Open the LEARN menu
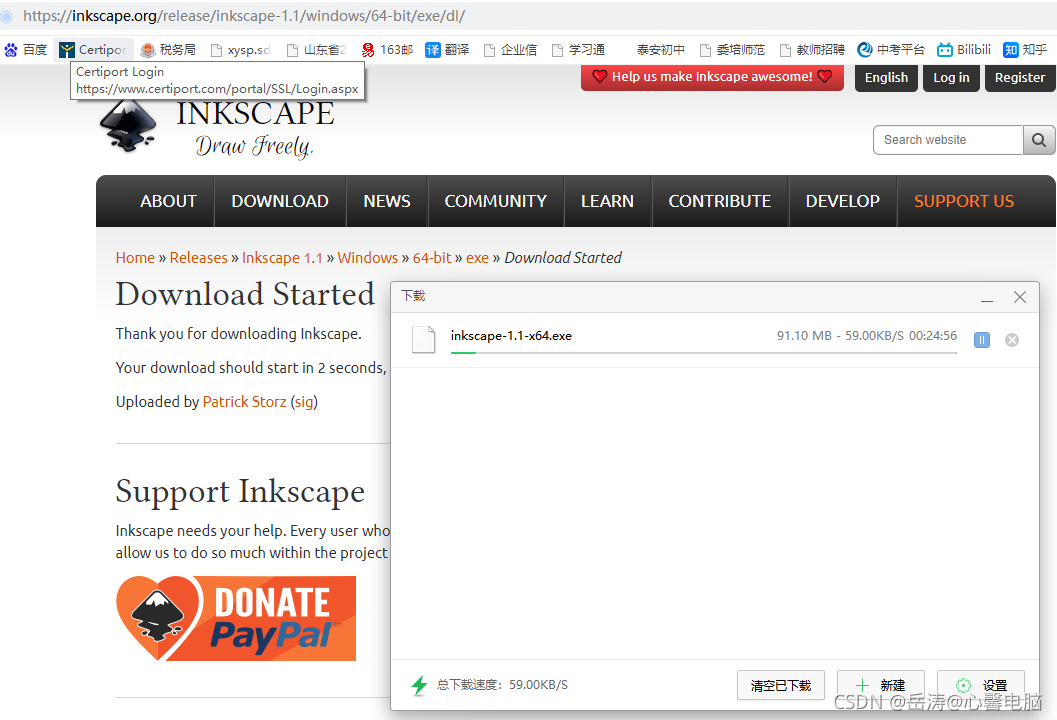The height and width of the screenshot is (720, 1057). [x=607, y=201]
